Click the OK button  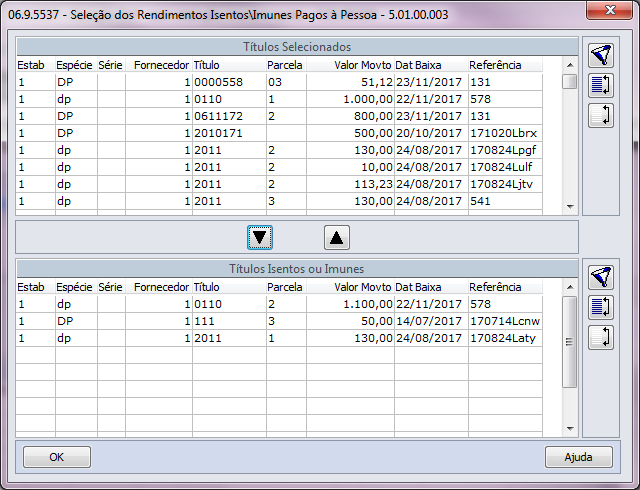point(57,457)
